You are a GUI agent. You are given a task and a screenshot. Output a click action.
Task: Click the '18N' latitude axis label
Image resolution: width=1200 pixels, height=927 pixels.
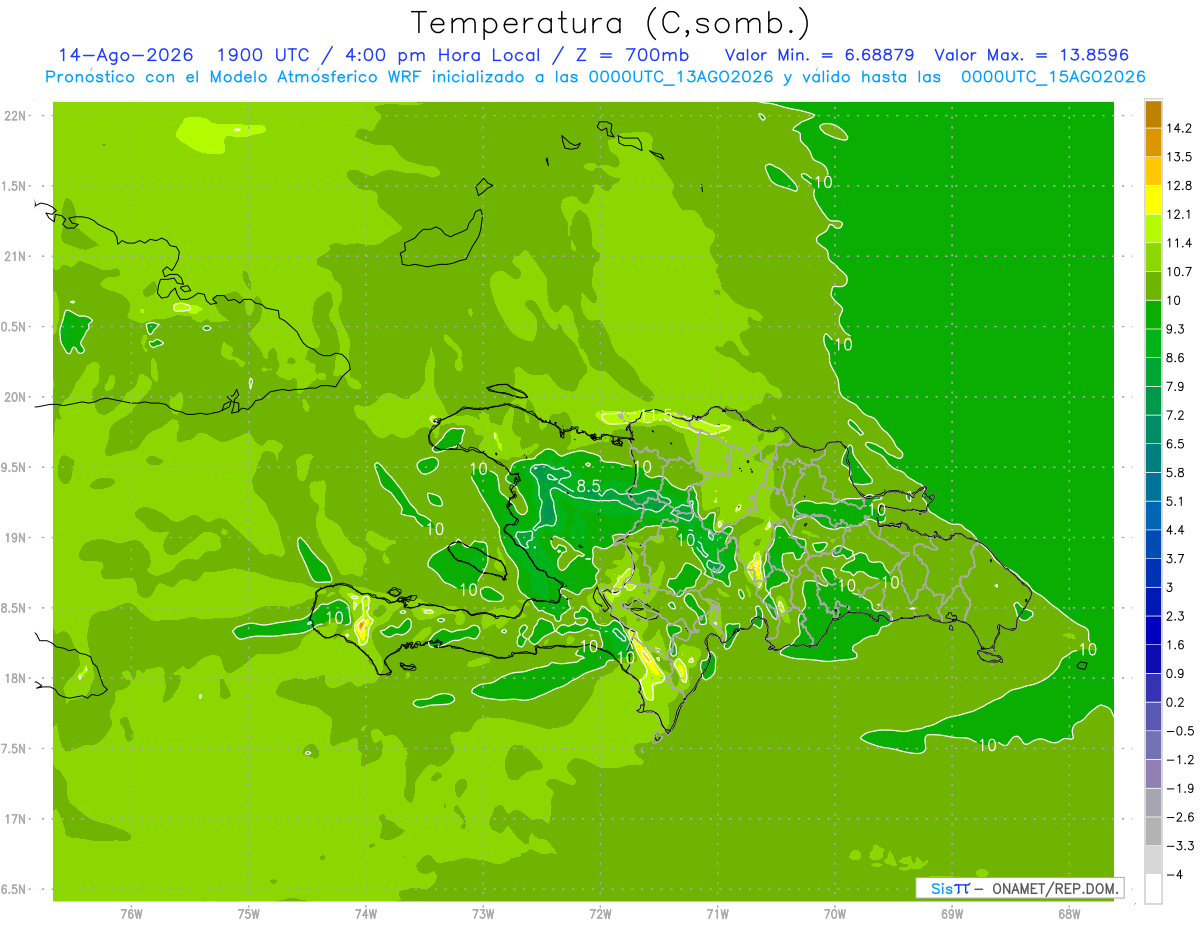point(16,678)
